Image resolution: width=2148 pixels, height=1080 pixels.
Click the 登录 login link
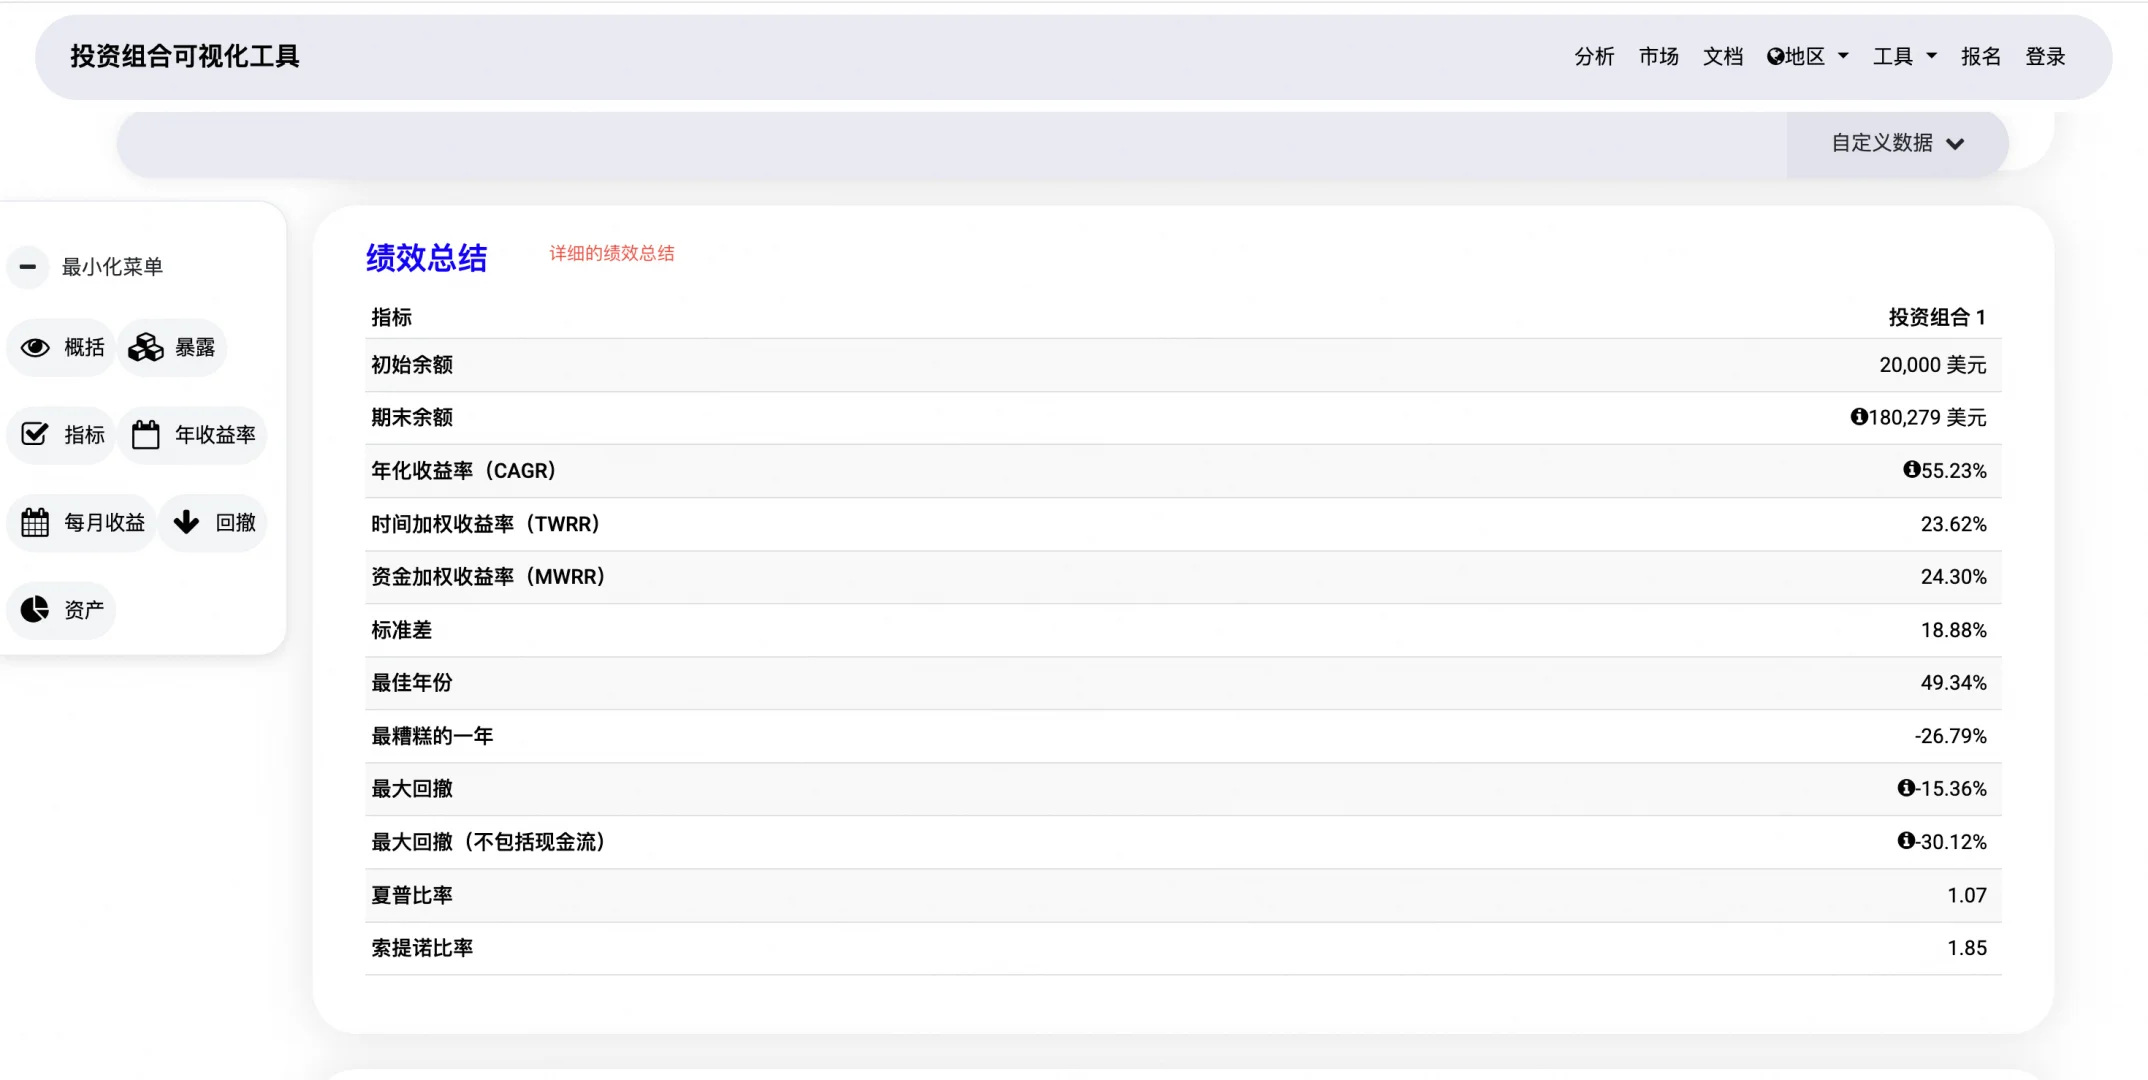(x=2045, y=56)
